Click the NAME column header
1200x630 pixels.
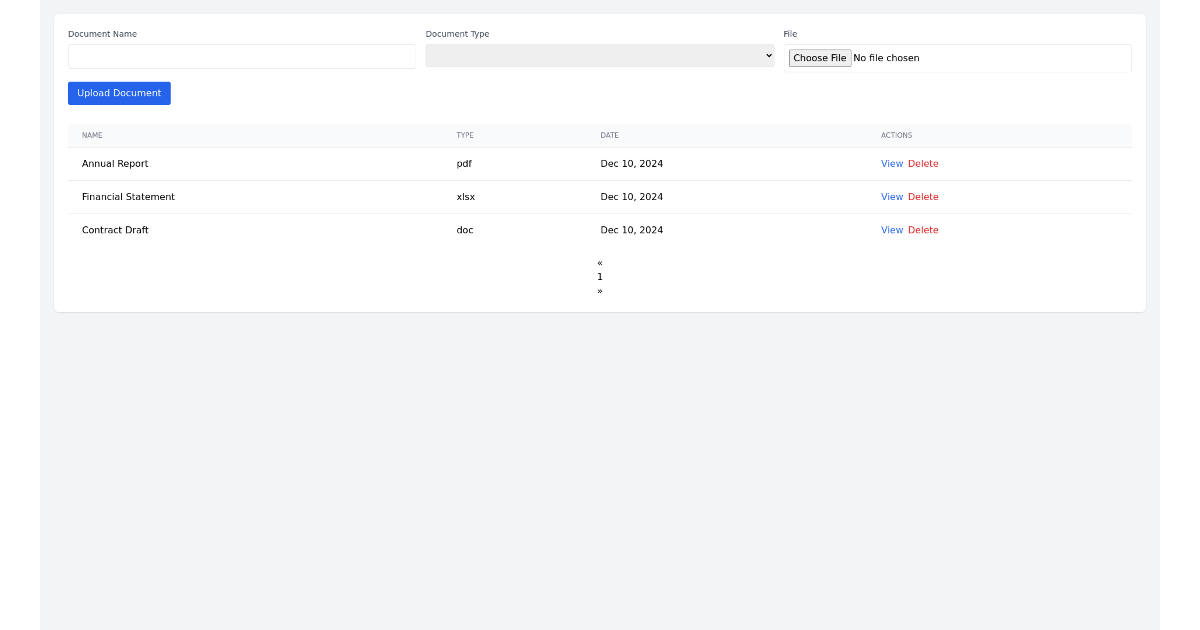[92, 135]
